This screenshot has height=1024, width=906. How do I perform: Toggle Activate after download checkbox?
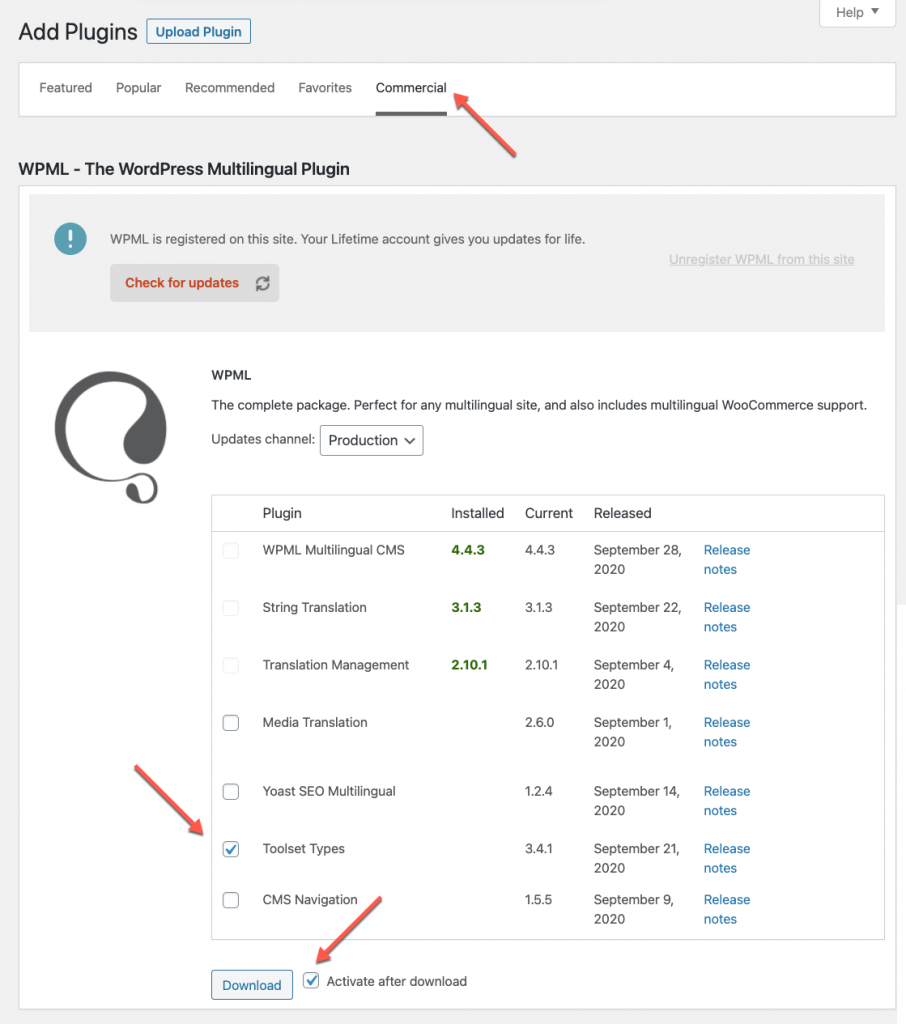(x=312, y=981)
